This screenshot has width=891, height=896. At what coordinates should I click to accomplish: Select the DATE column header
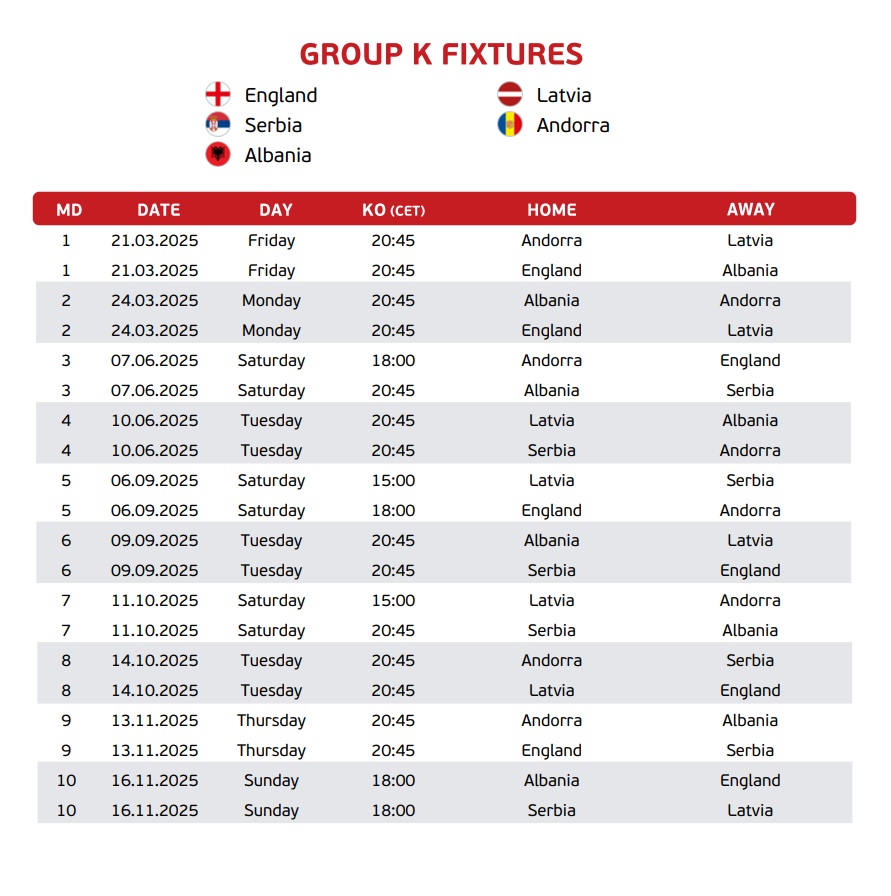pyautogui.click(x=159, y=210)
